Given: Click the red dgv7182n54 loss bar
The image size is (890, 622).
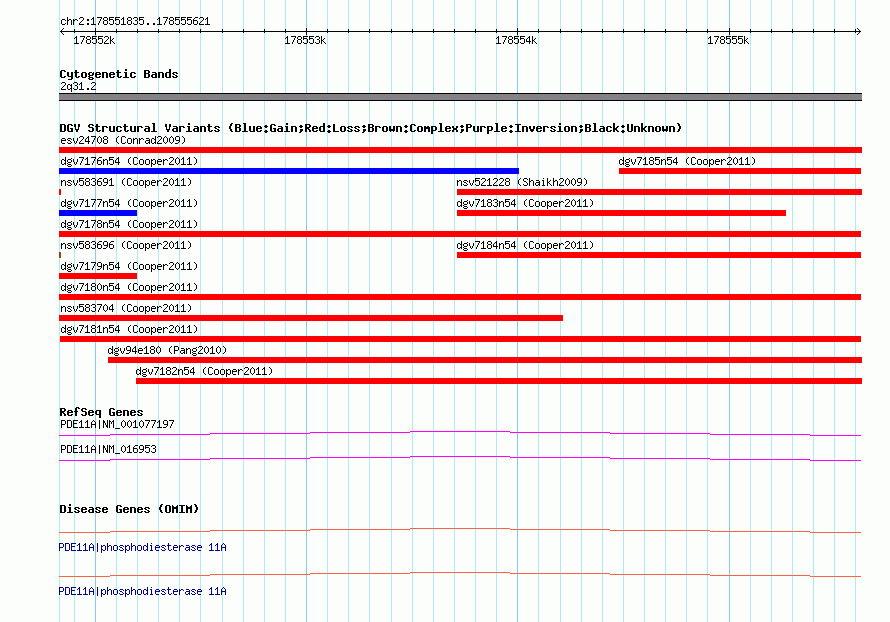Looking at the screenshot, I should coord(499,381).
